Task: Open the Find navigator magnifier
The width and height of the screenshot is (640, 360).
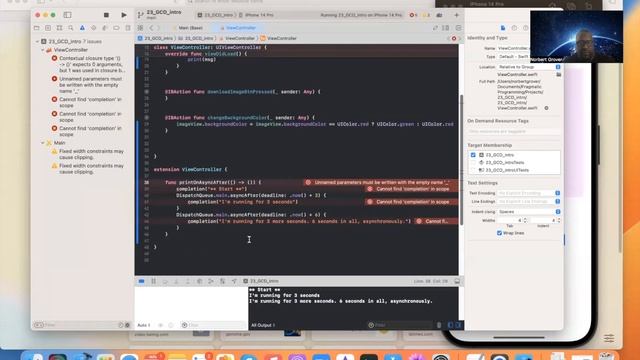Action: pyautogui.click(x=71, y=28)
